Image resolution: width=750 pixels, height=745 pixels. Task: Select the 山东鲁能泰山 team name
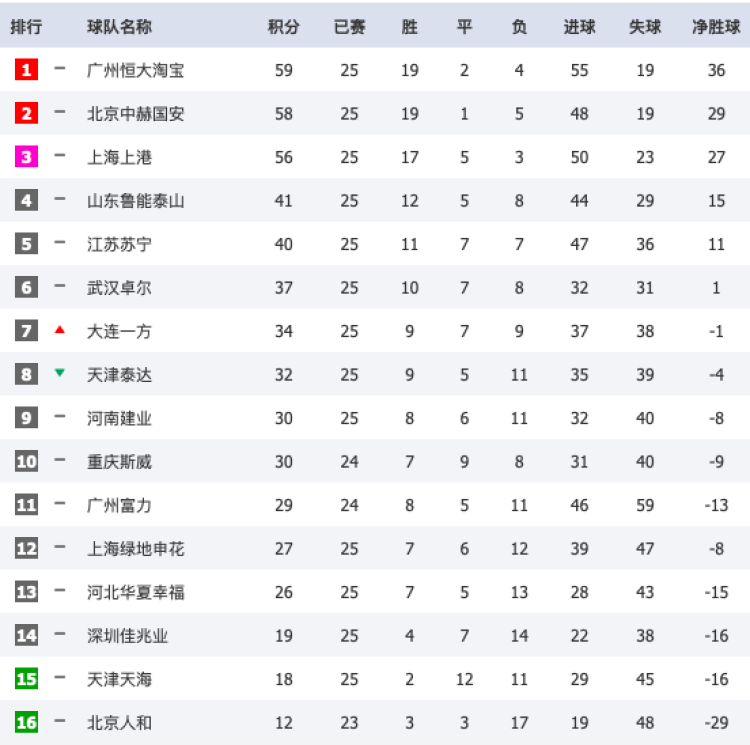point(135,201)
